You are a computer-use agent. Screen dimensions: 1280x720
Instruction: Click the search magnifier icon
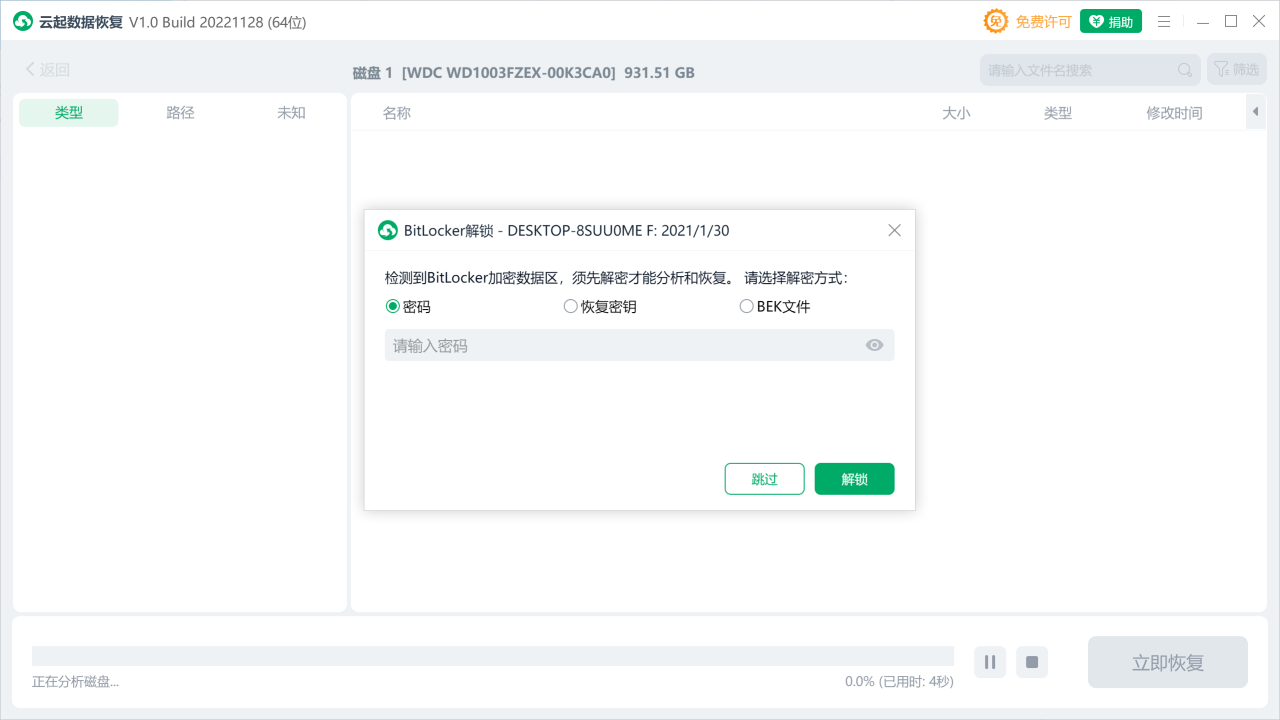1184,69
